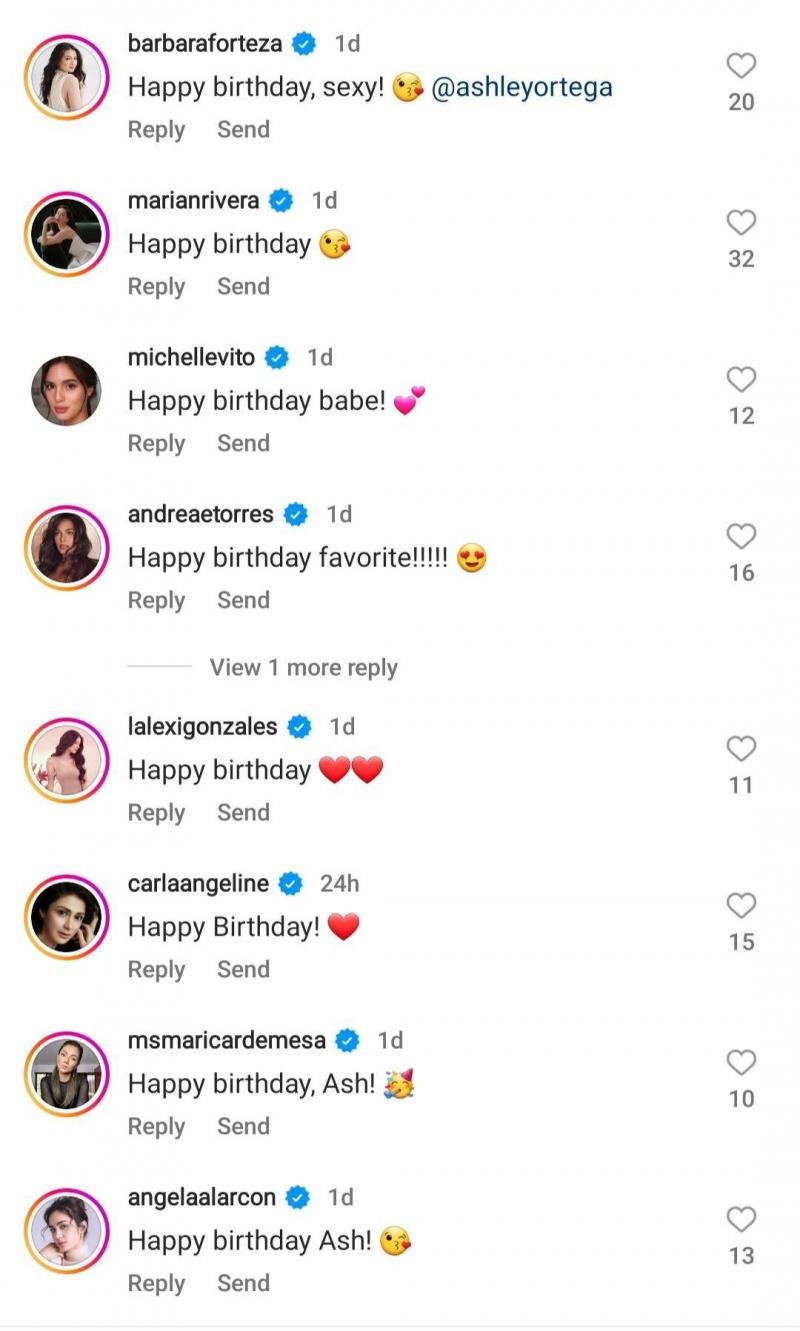Tap the heart icon on msmaricardemesa's comment

click(741, 1063)
